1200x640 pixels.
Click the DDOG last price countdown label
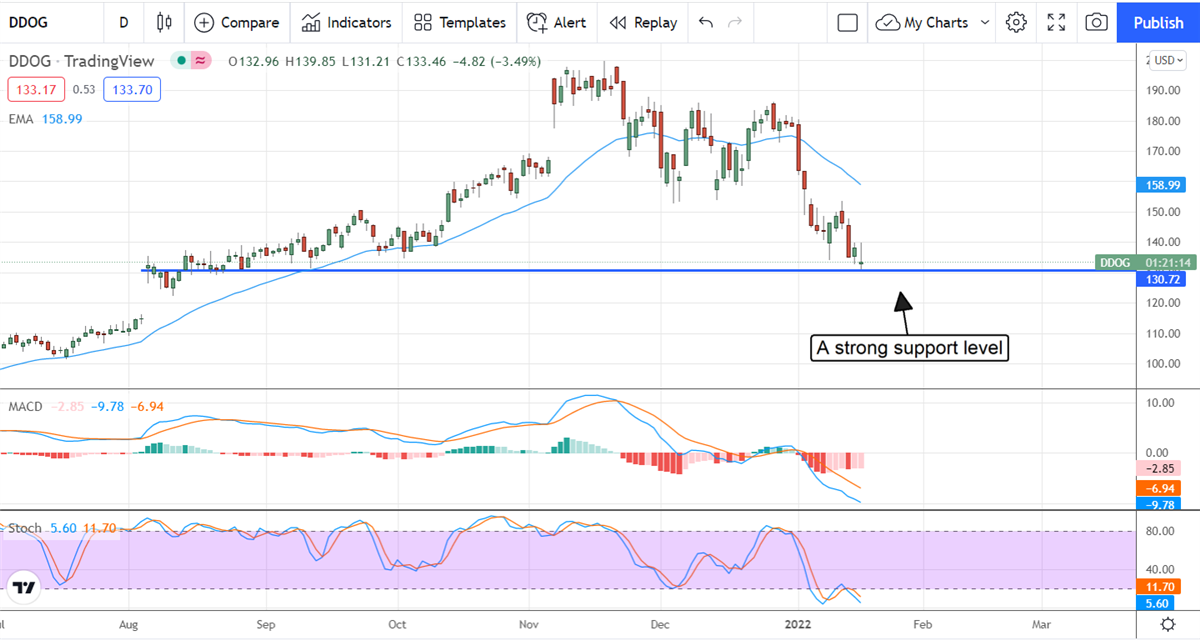(1146, 262)
